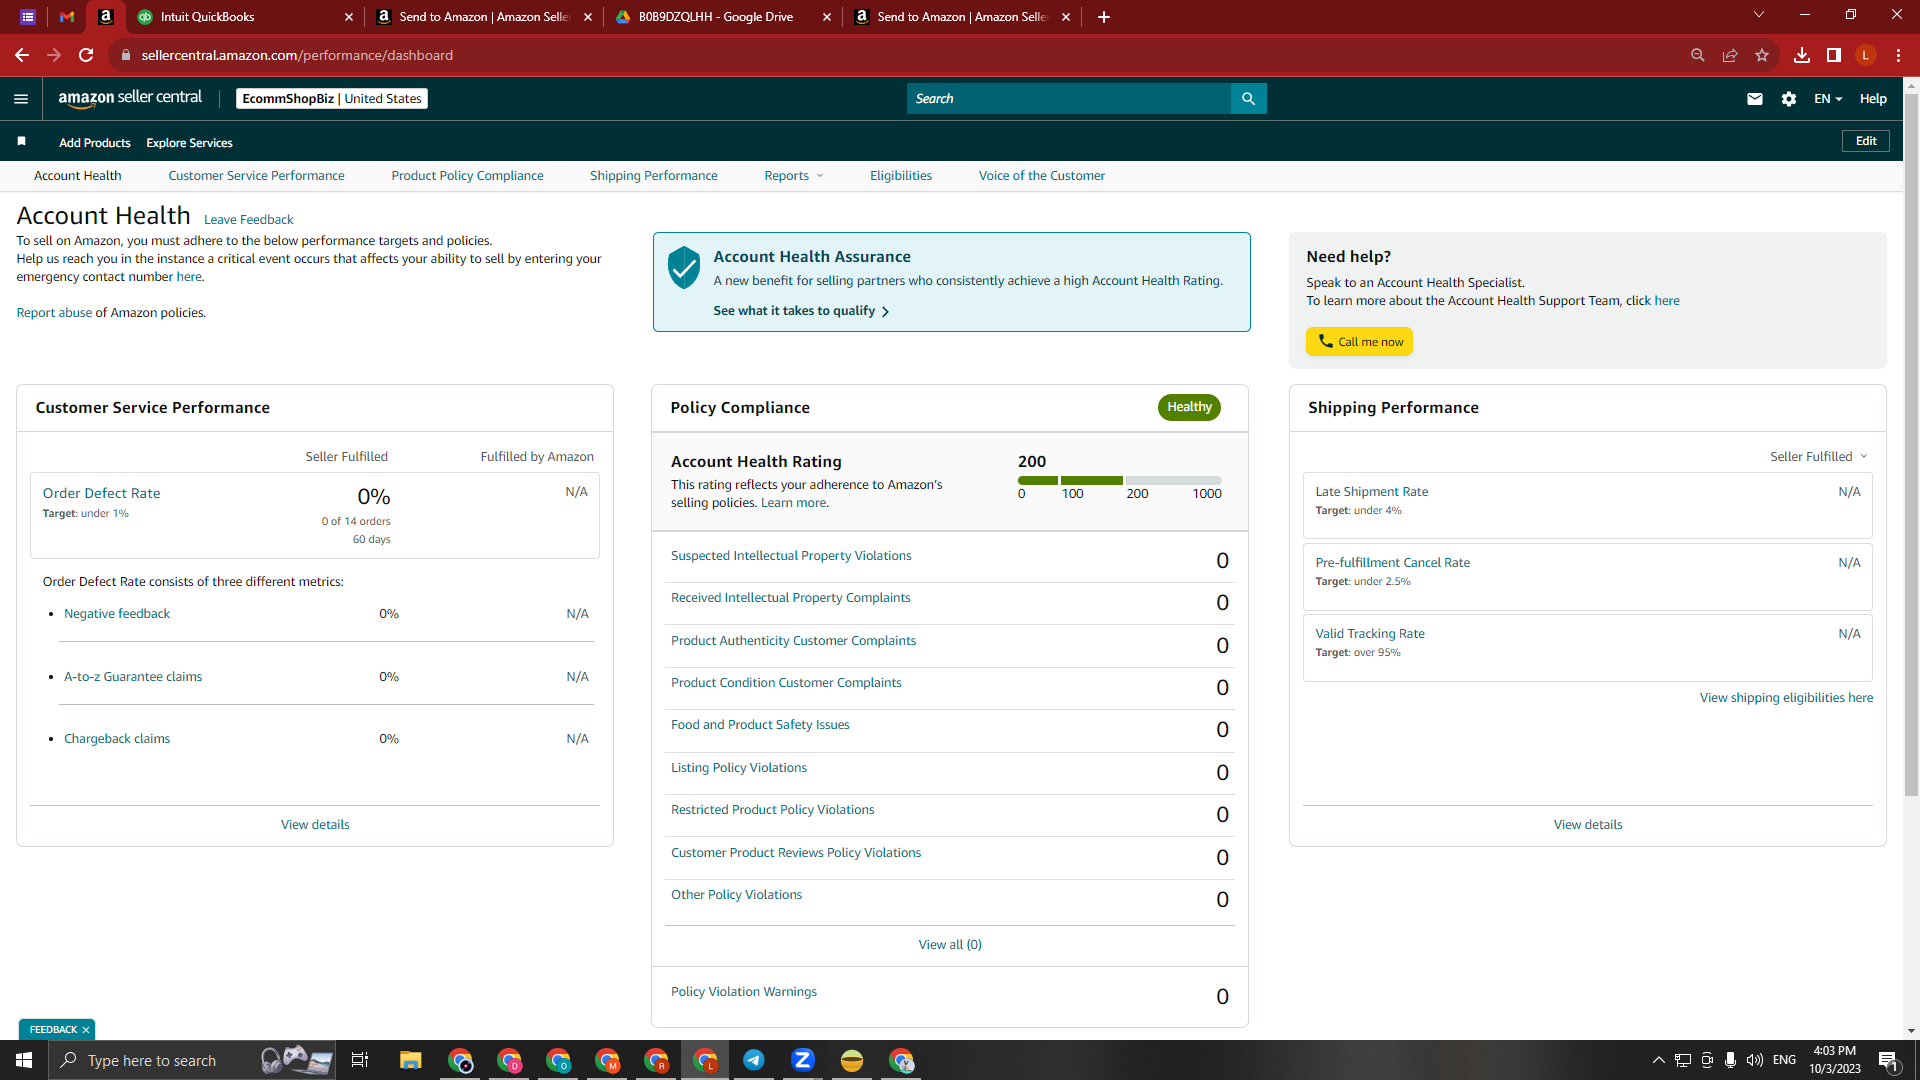Open Task View on taskbar

[360, 1060]
